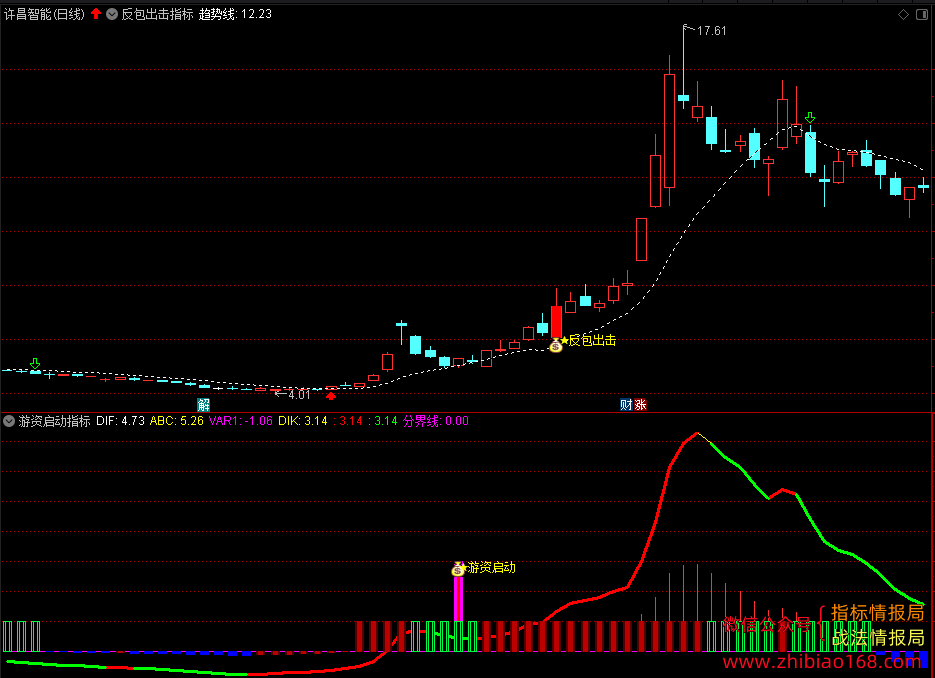This screenshot has width=935, height=678.
Task: Click the 财 marker at the chart bottom
Action: coord(626,405)
